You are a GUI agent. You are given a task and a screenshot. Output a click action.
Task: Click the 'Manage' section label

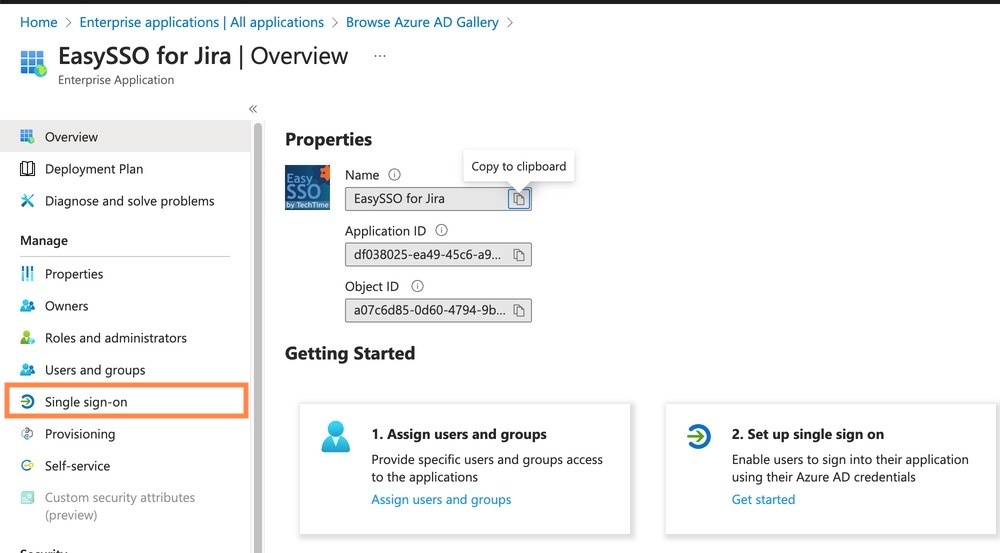(44, 240)
